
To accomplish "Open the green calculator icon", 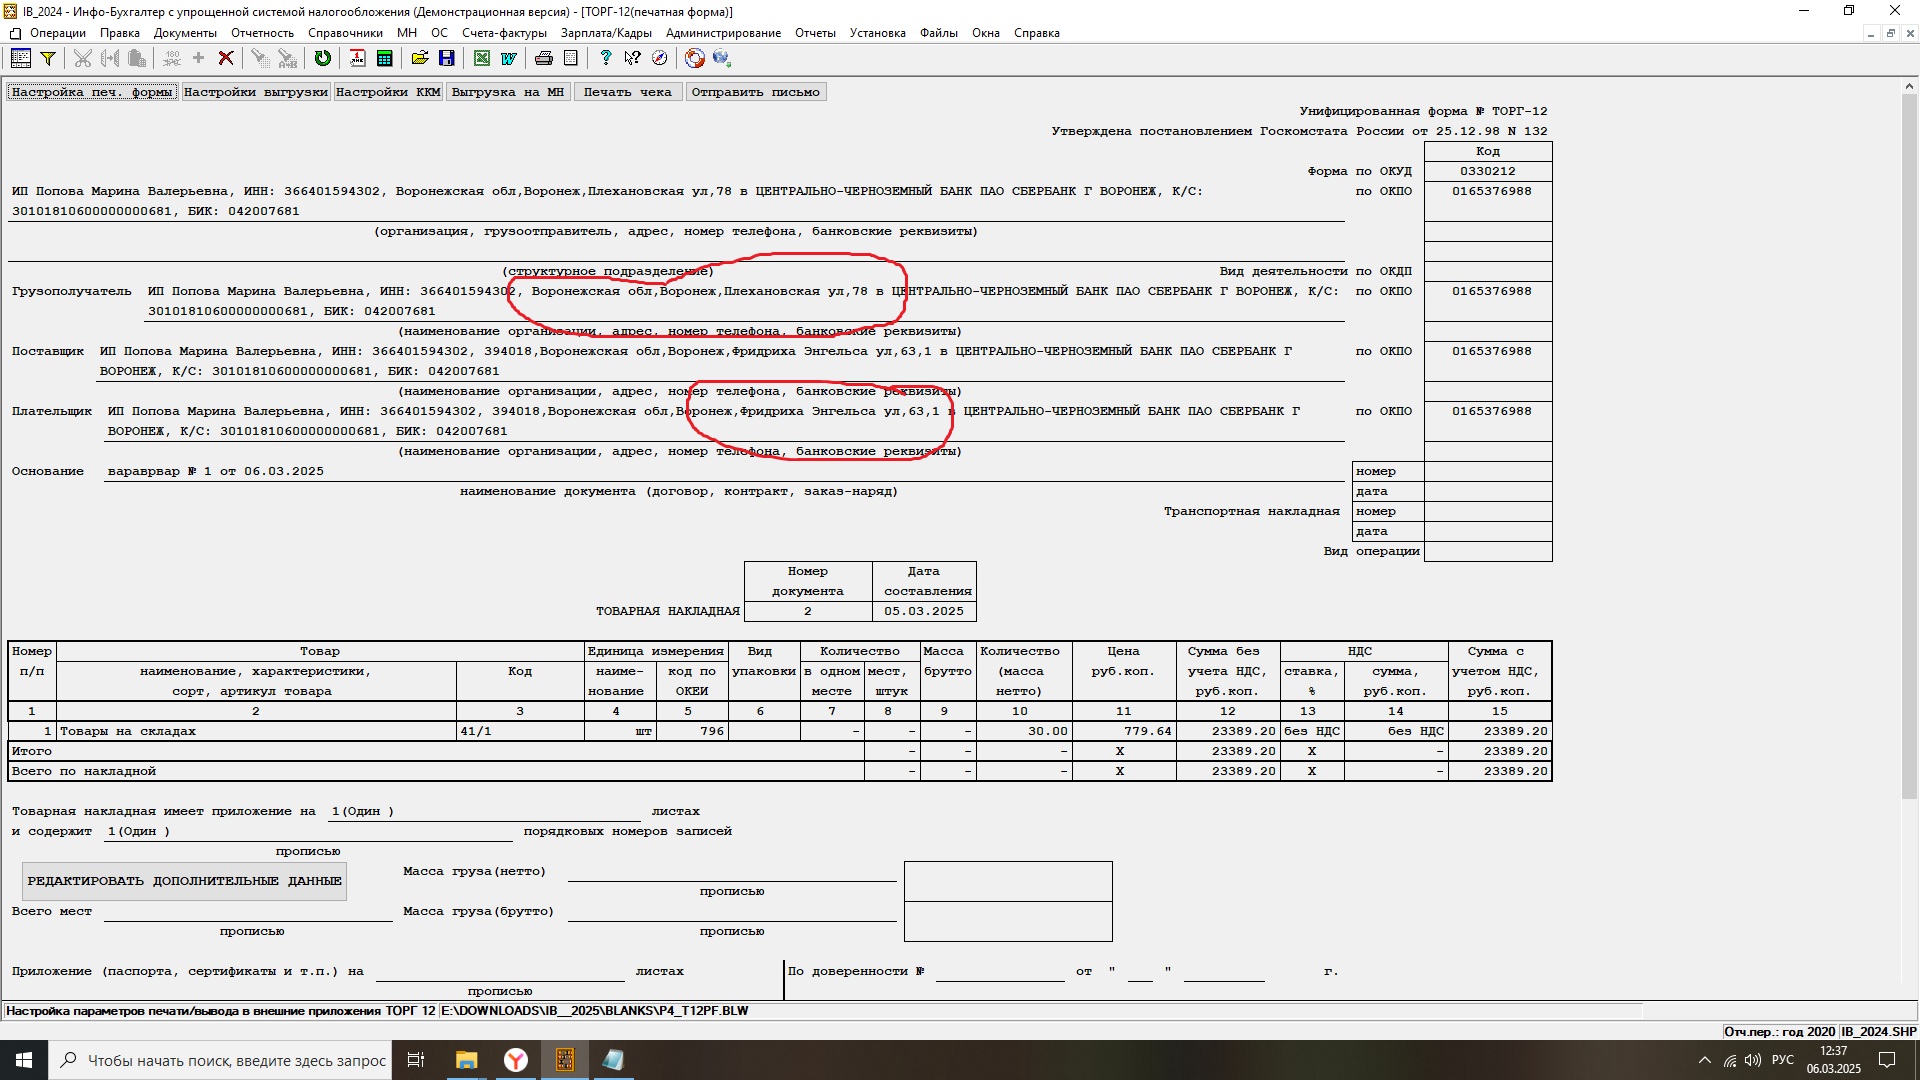I will [x=384, y=59].
